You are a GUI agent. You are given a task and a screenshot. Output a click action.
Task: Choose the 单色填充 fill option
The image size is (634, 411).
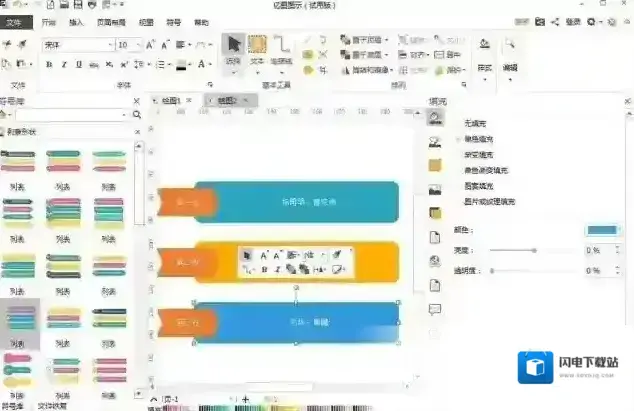coord(478,139)
